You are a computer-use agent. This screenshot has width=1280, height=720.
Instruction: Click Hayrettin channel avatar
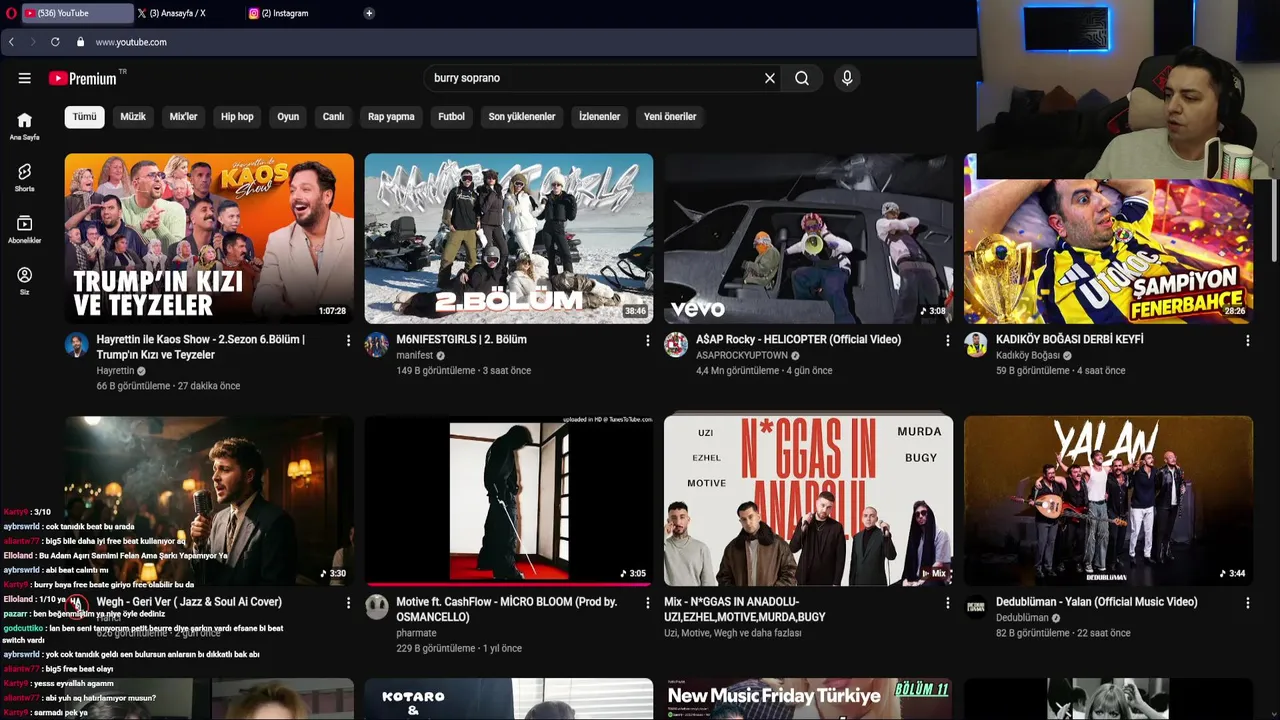pyautogui.click(x=77, y=345)
